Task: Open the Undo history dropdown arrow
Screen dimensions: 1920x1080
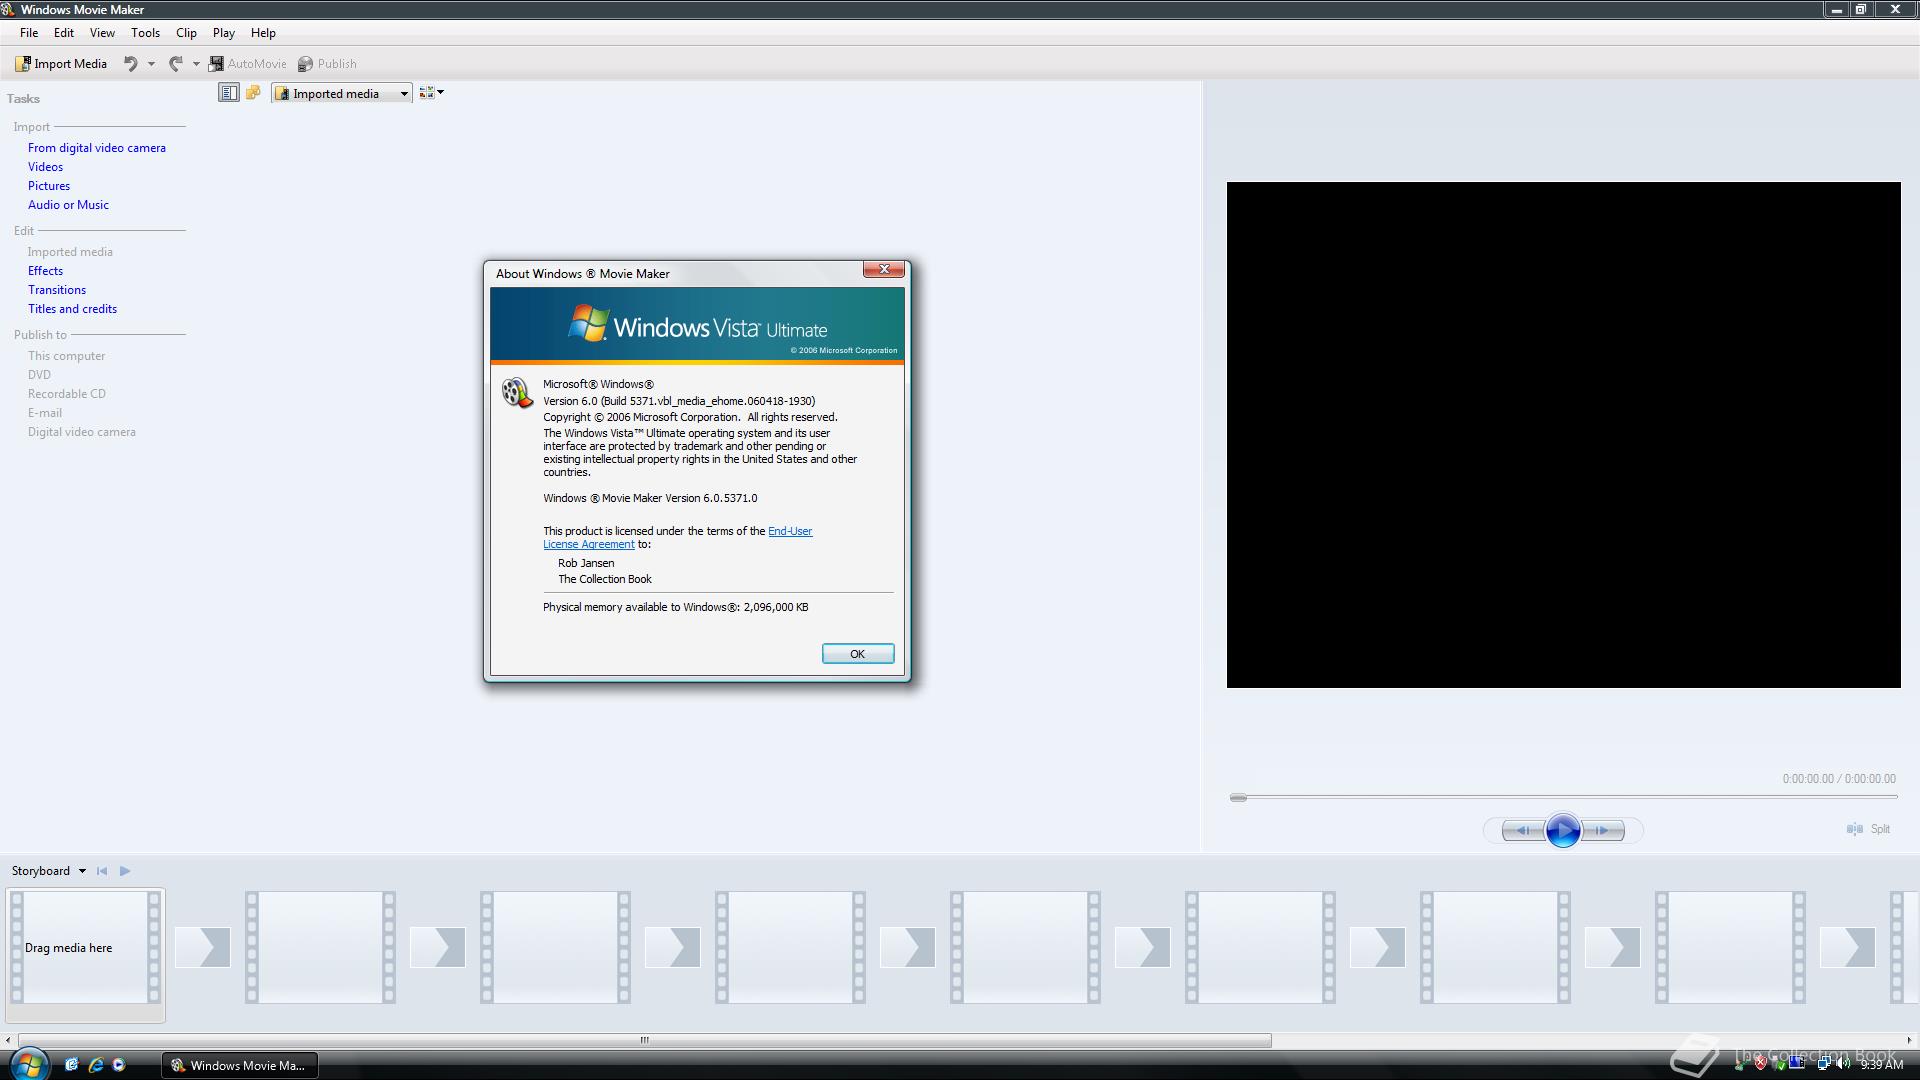Action: tap(151, 64)
